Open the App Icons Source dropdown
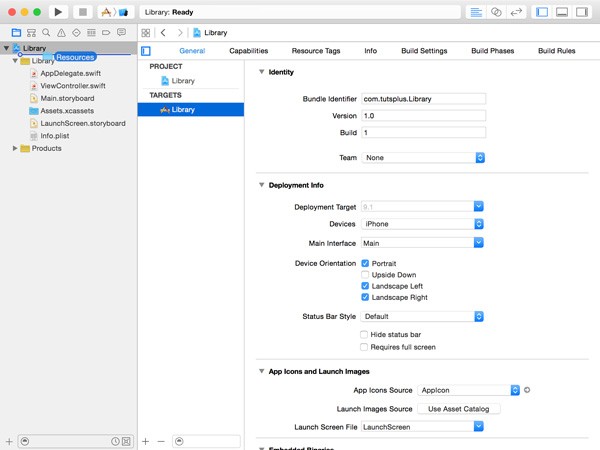Screen dimensions: 600x450 tap(469, 390)
